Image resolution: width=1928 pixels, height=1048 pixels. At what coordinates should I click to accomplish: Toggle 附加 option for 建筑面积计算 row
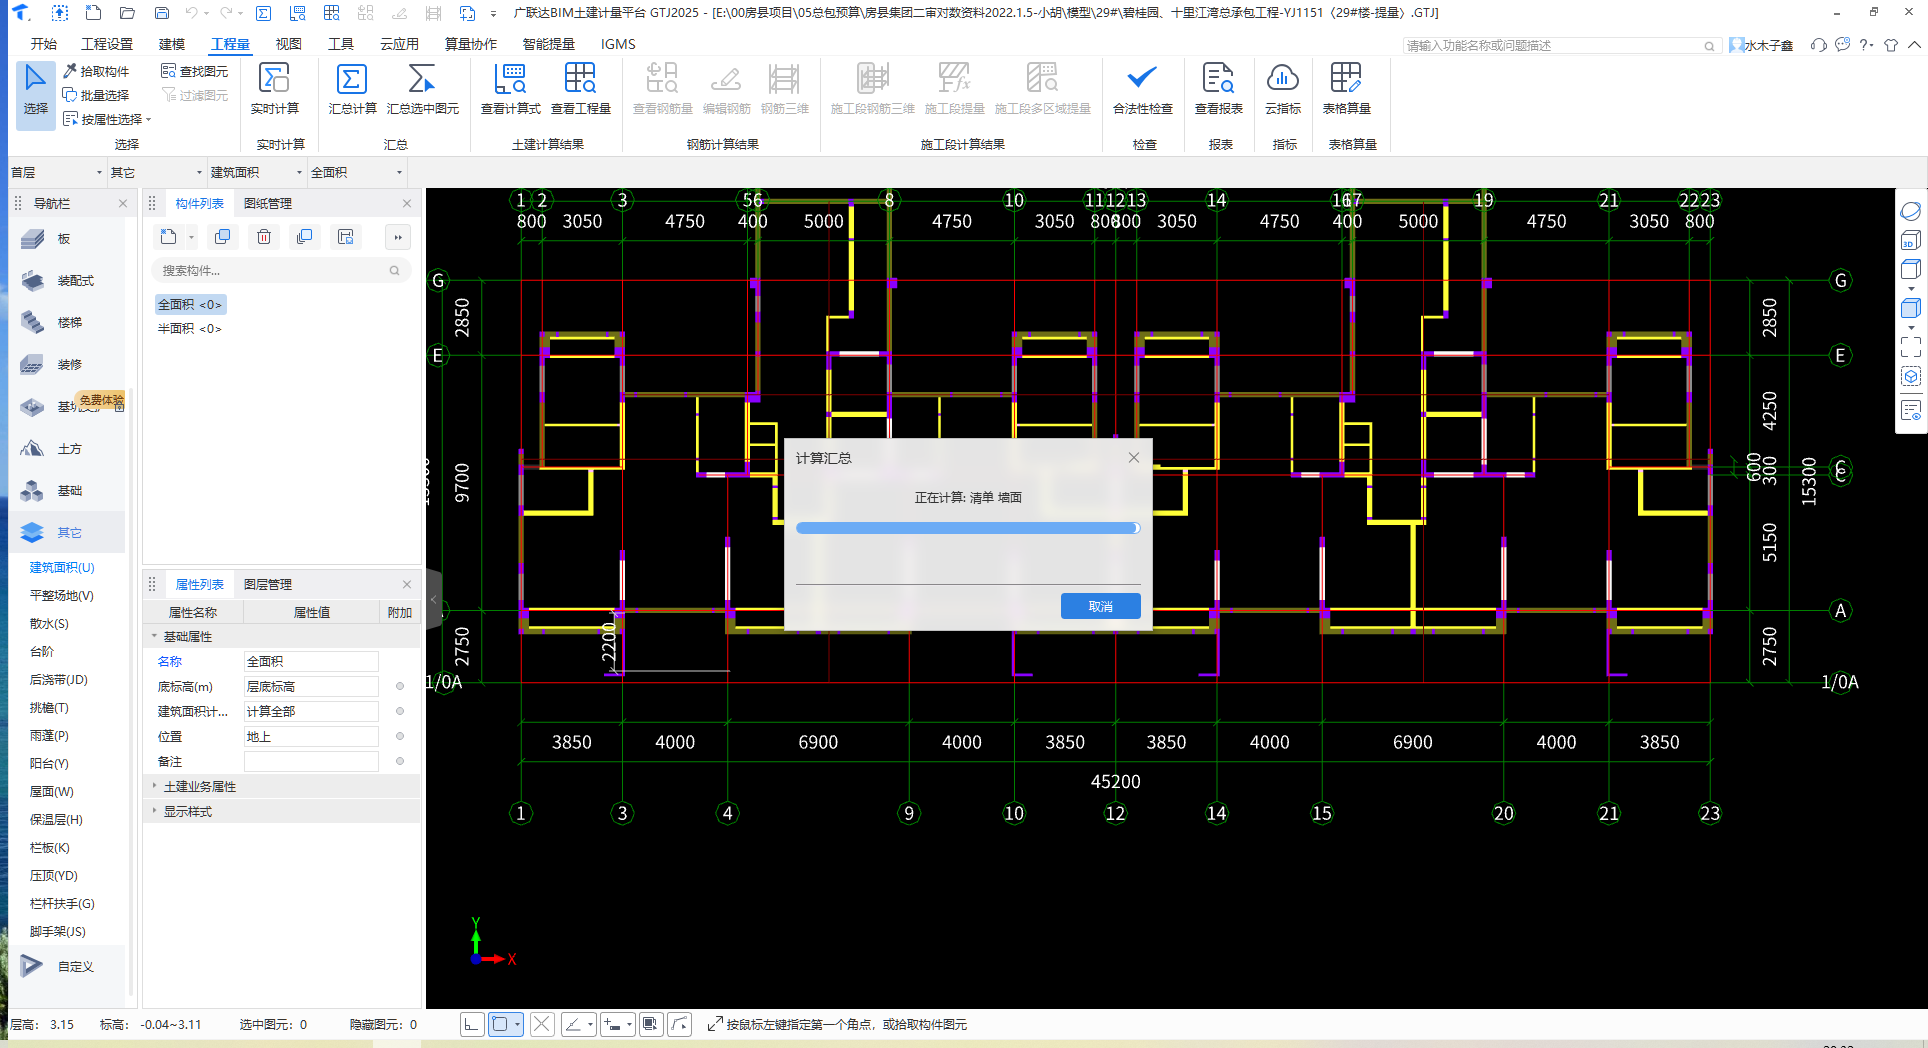tap(400, 711)
